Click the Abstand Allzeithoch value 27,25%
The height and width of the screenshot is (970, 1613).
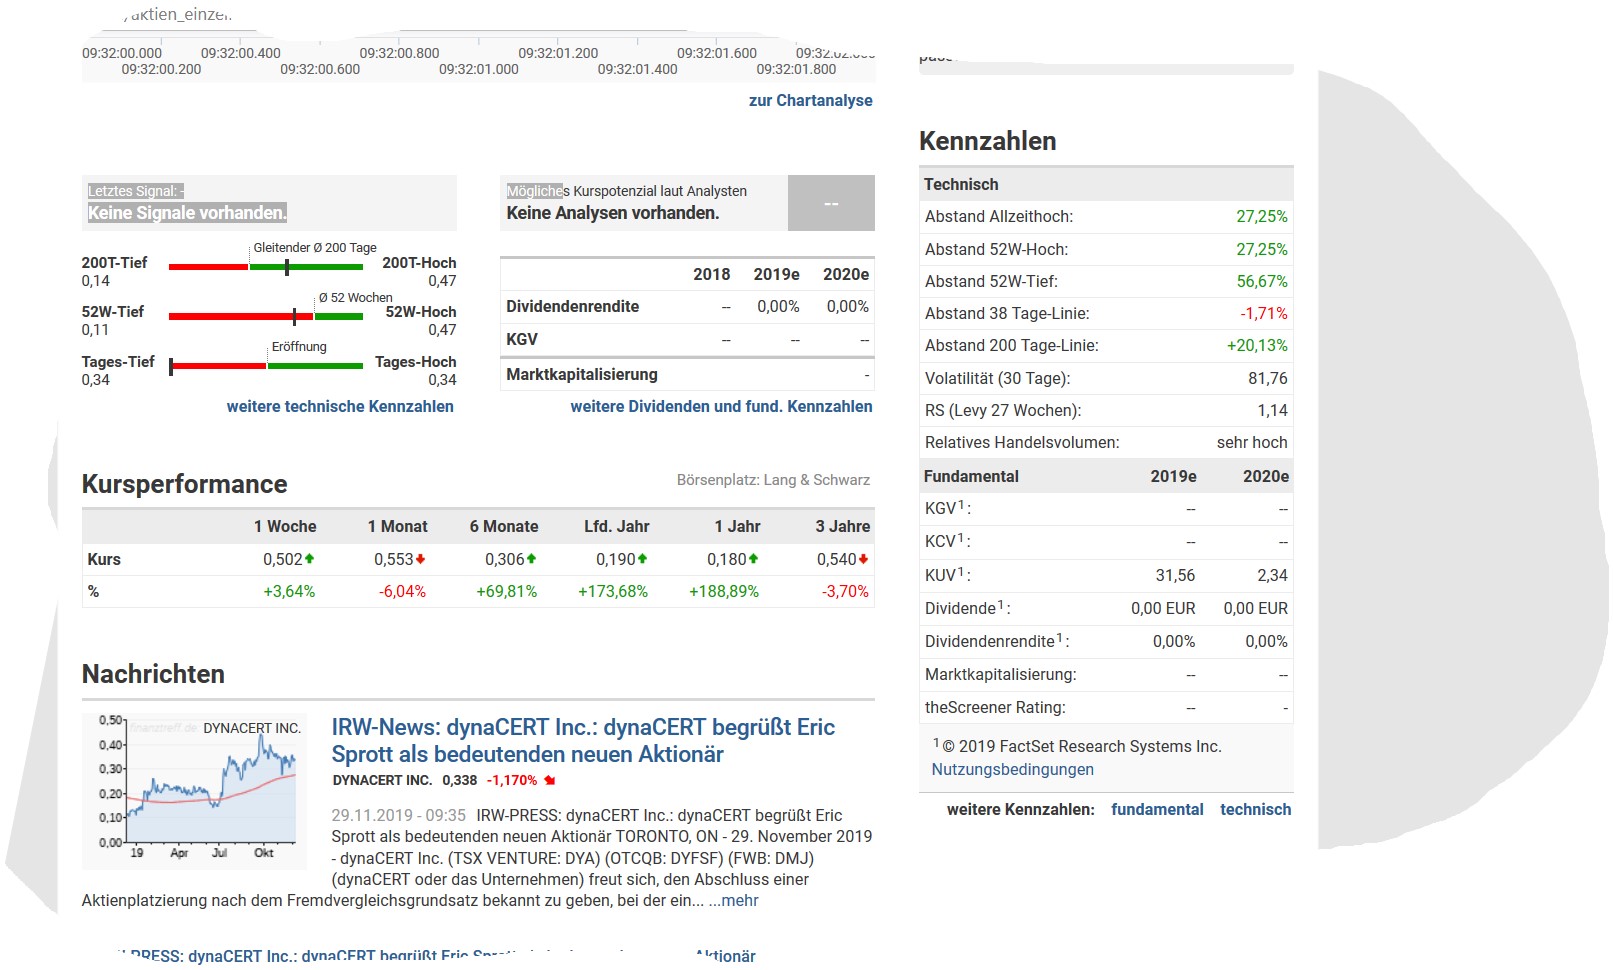pos(1262,216)
